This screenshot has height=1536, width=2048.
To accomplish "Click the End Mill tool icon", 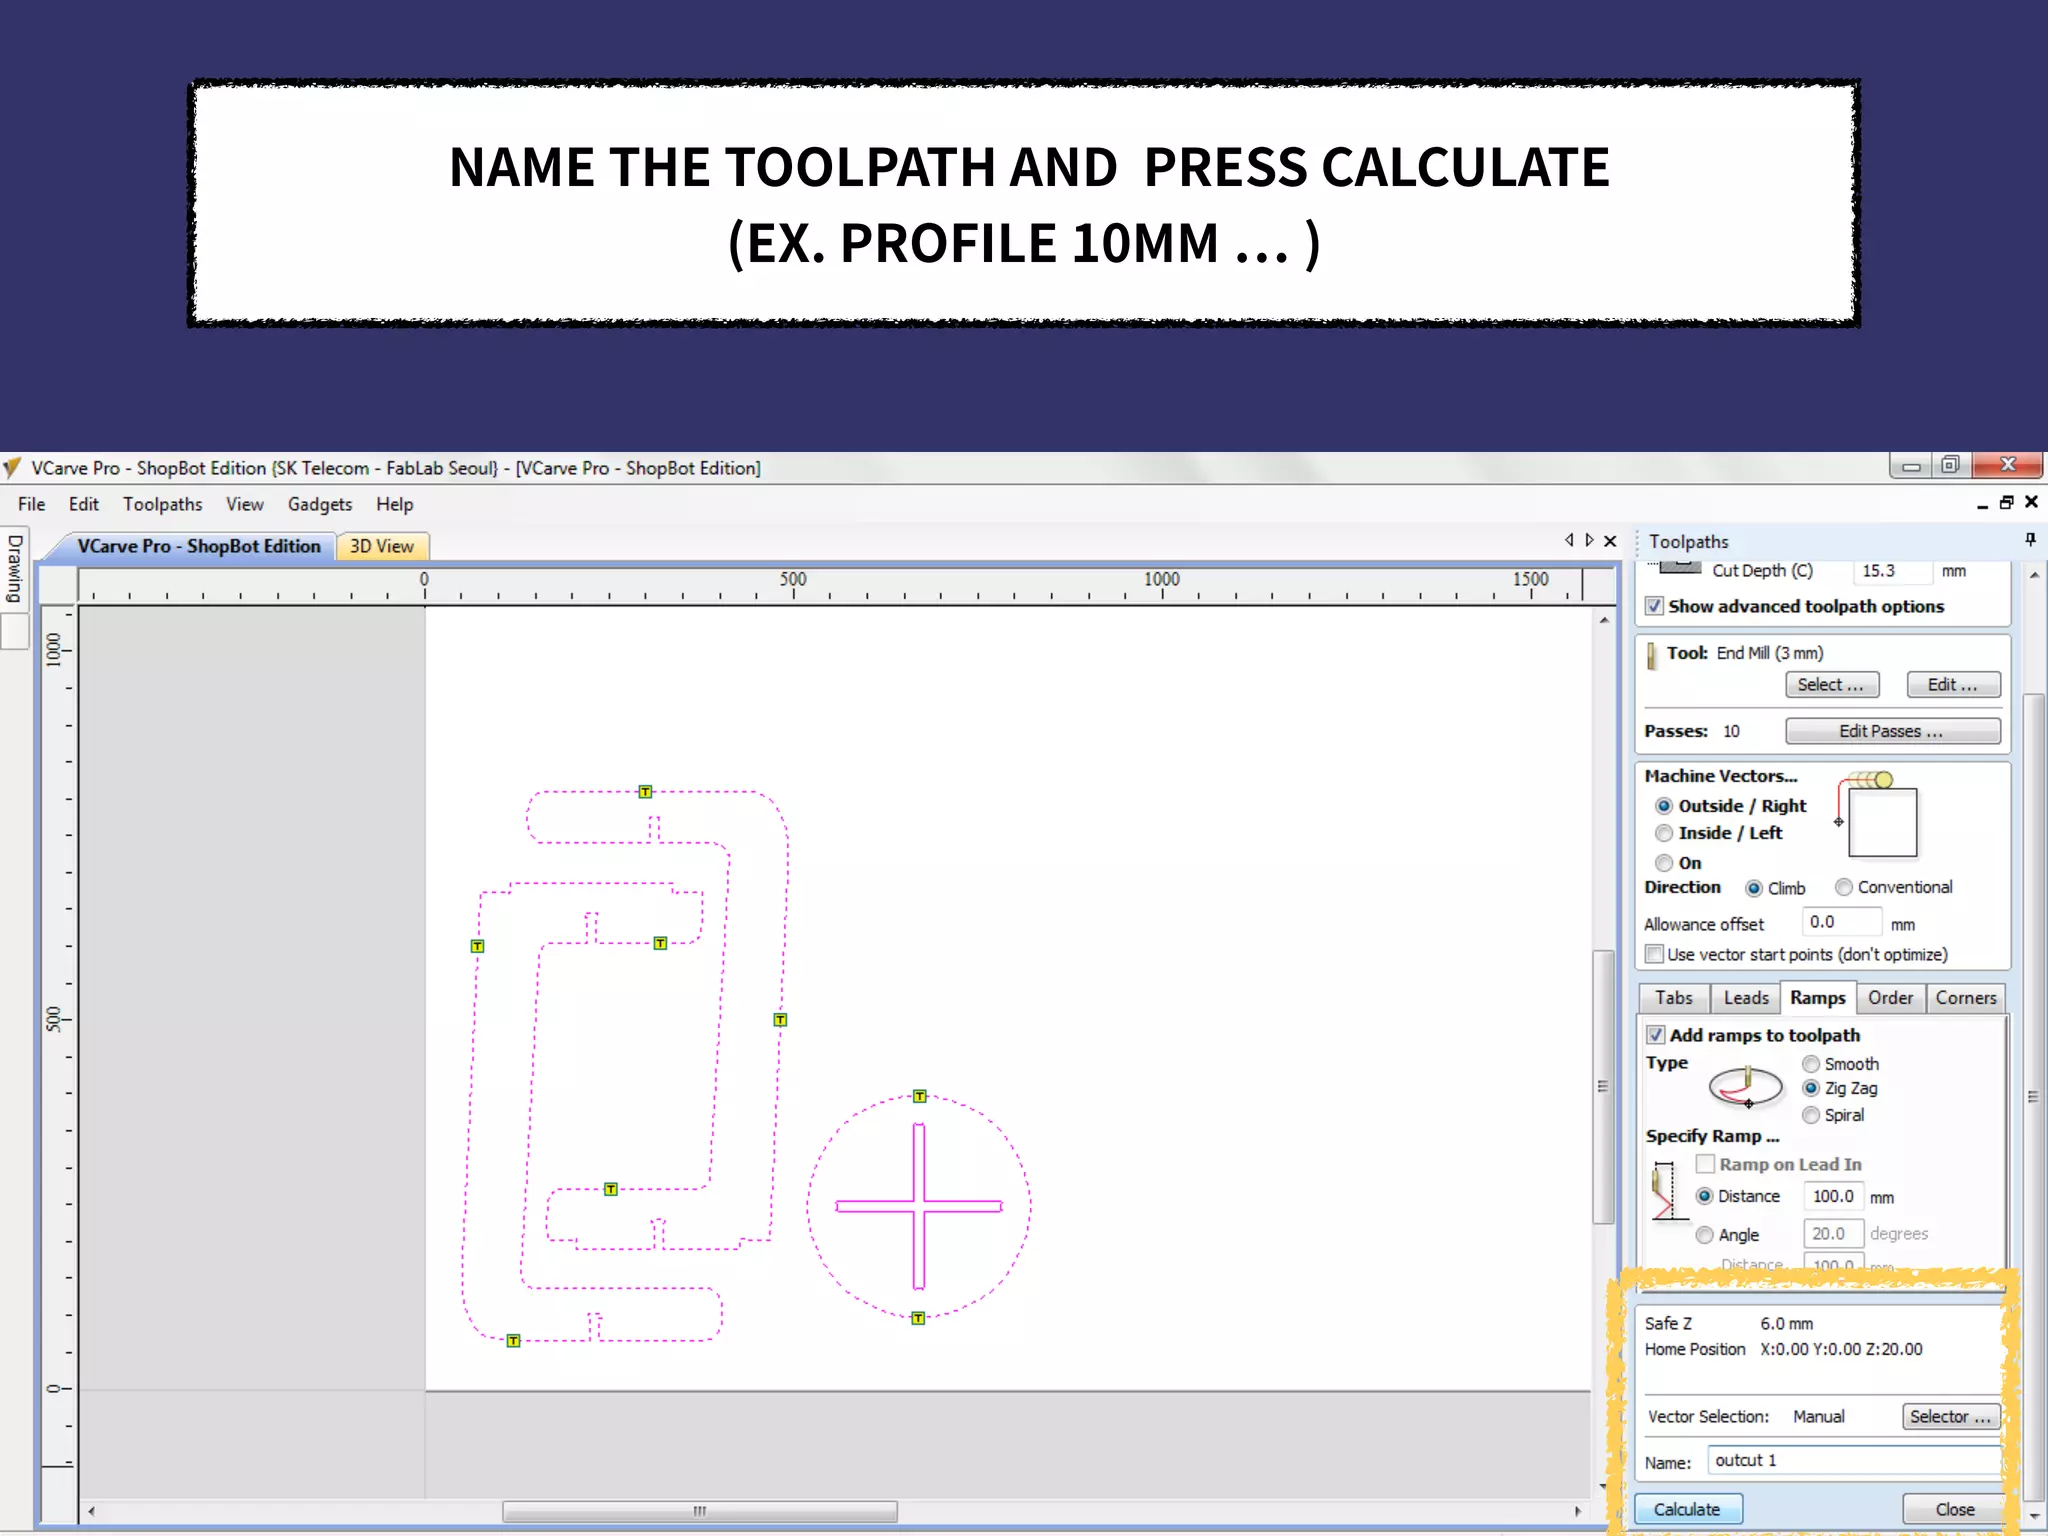I will click(1652, 655).
